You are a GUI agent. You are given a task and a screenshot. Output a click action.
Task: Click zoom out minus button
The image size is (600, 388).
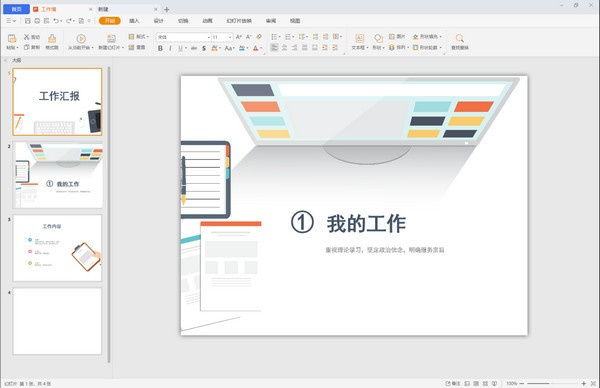click(522, 383)
